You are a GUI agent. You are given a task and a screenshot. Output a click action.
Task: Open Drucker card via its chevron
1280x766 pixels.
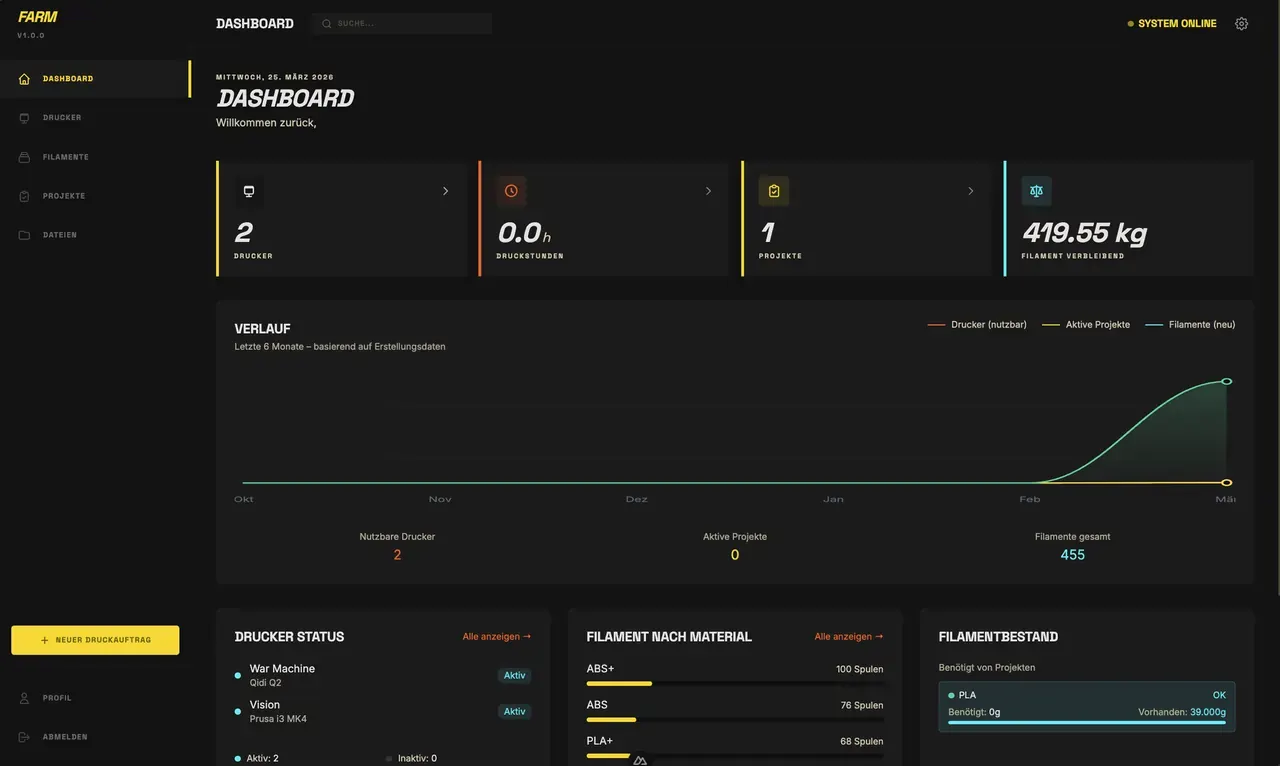pyautogui.click(x=446, y=191)
